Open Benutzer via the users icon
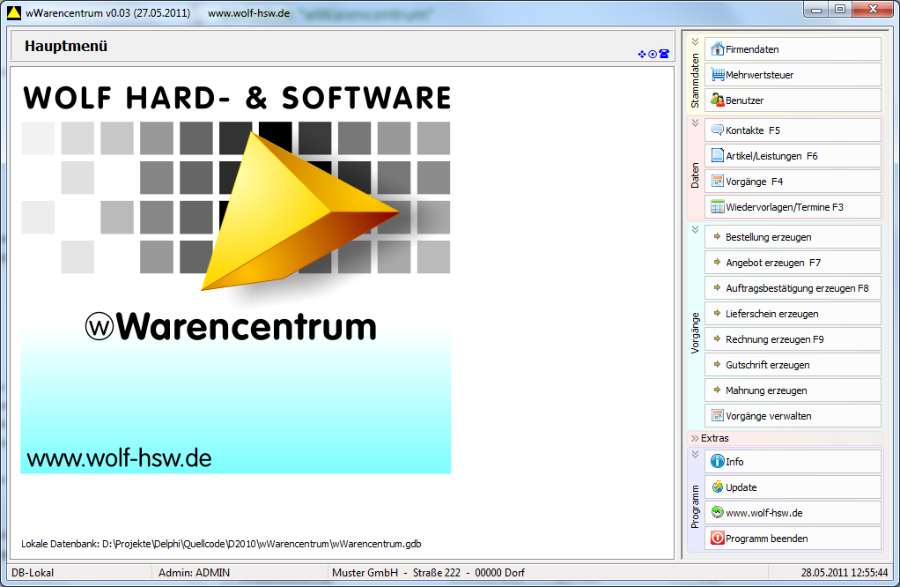 click(717, 101)
